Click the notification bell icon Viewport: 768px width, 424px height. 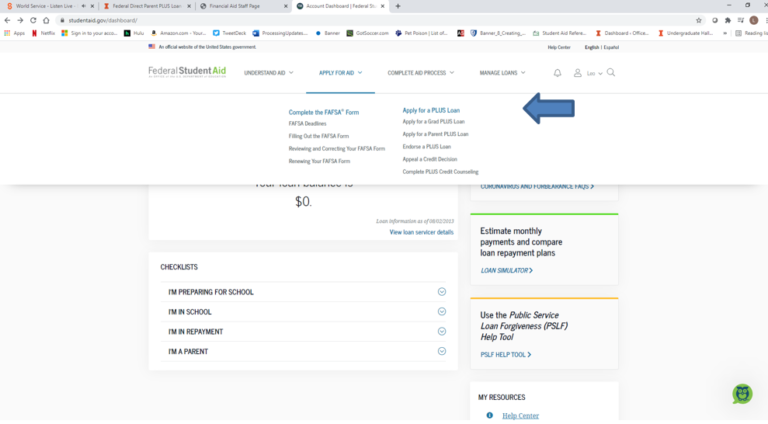coord(557,73)
